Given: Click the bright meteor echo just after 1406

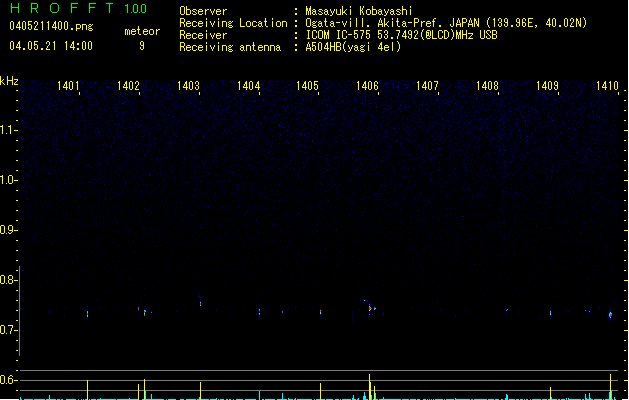Looking at the screenshot, I should tap(370, 308).
